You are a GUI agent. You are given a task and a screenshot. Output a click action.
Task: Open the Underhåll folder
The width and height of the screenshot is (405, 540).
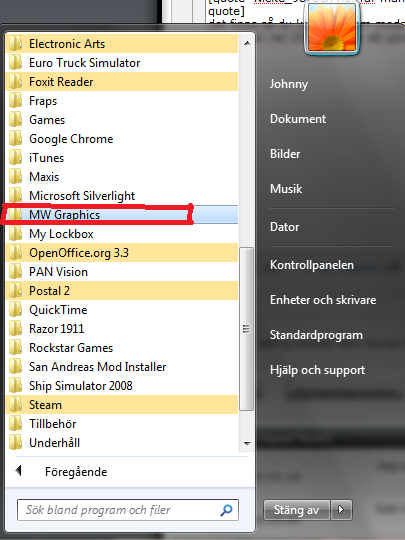122,443
